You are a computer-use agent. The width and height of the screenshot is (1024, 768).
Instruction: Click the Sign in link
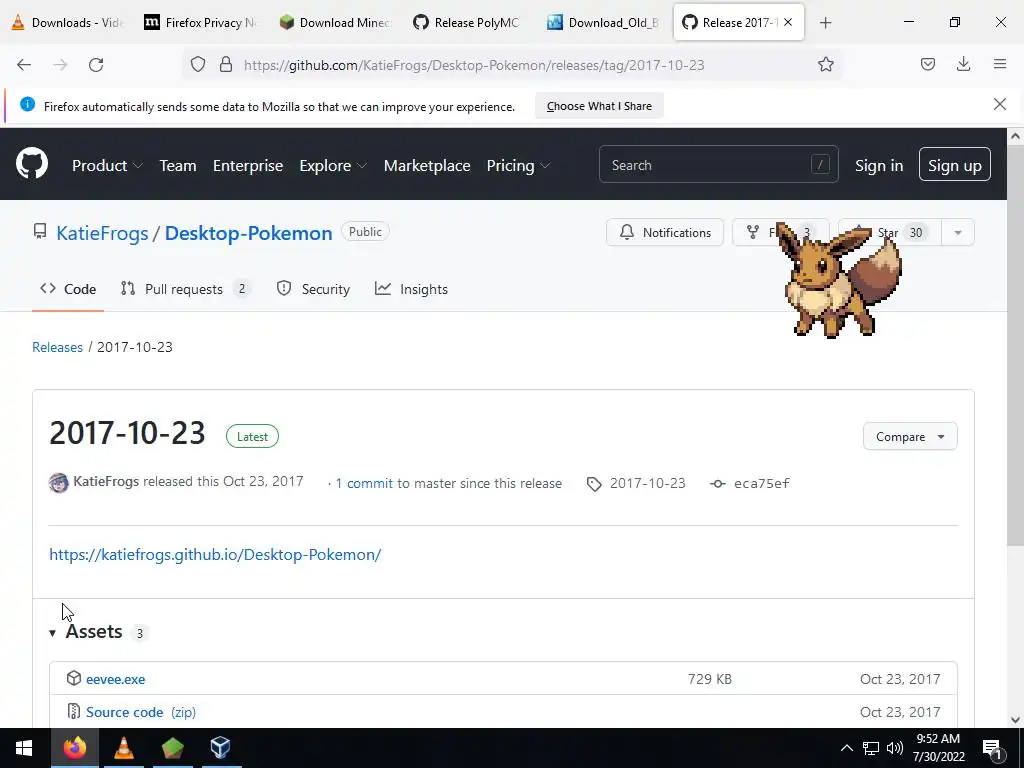tap(879, 165)
